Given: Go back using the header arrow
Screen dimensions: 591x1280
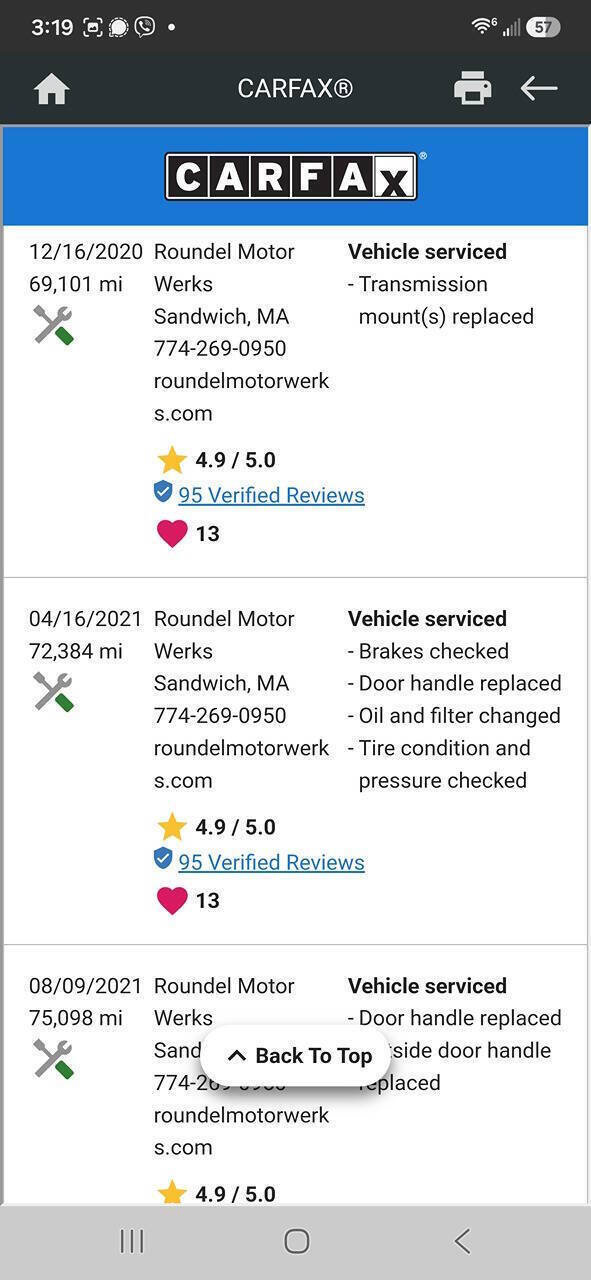Looking at the screenshot, I should tap(539, 88).
